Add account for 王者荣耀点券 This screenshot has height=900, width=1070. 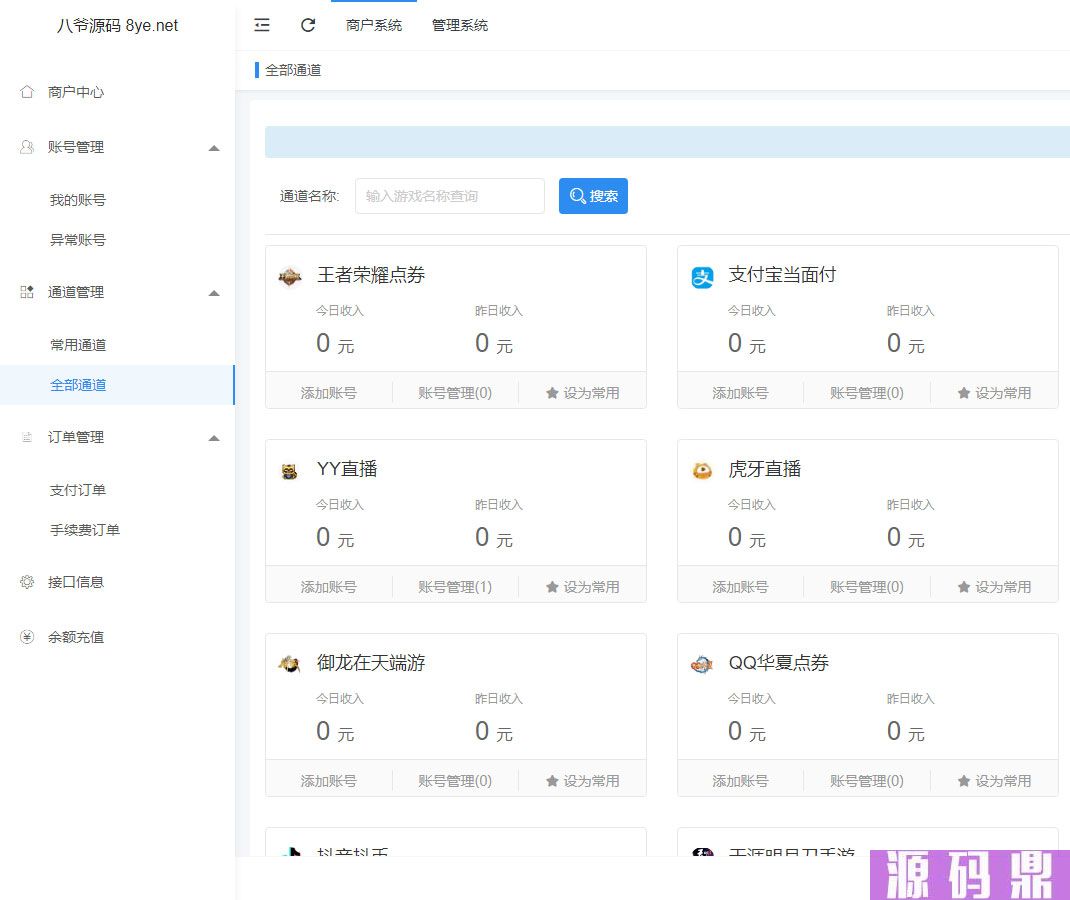click(328, 393)
